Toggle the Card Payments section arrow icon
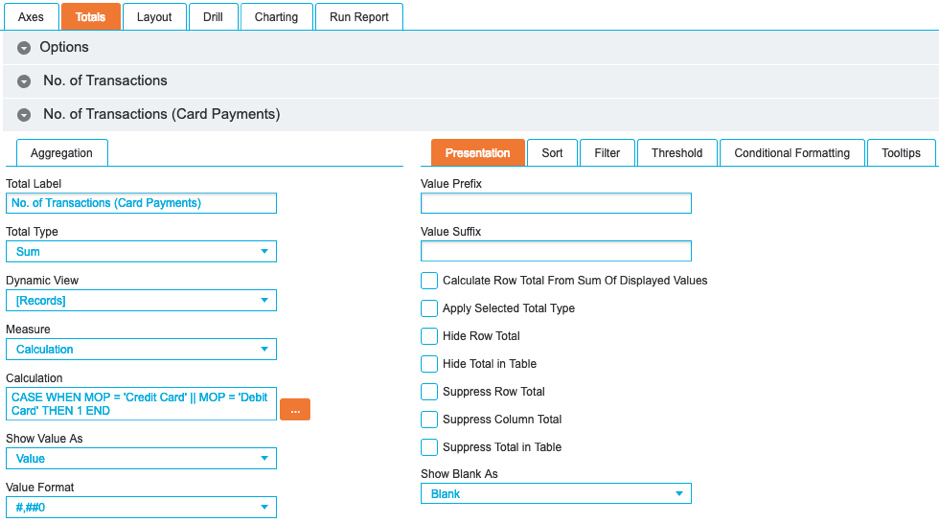939x522 pixels. (x=24, y=115)
